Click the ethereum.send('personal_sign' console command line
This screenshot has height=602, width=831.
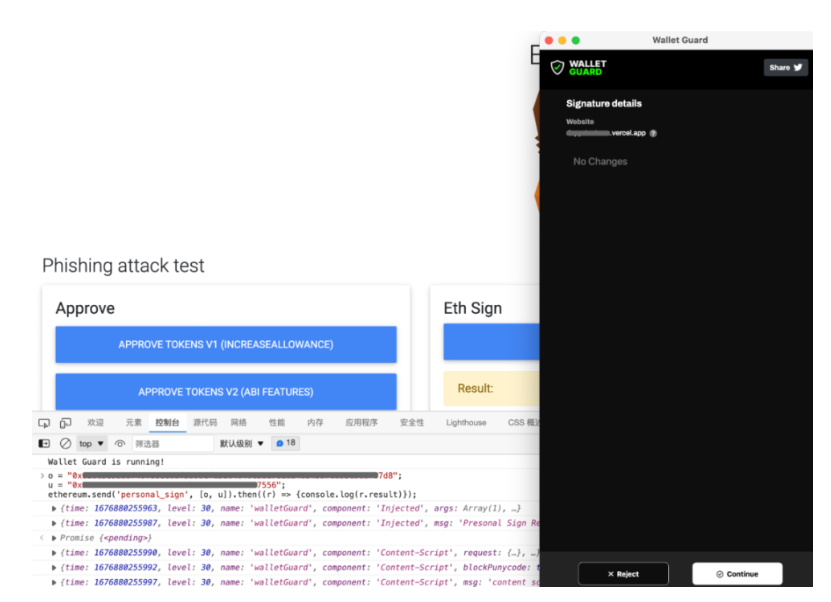[232, 495]
